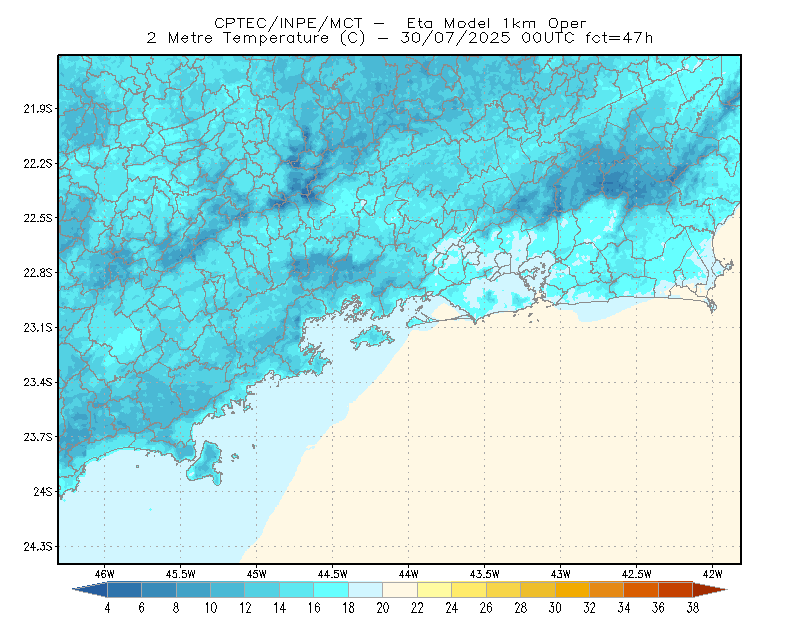Click the 24-26 yellow colorbar swatch

point(469,590)
